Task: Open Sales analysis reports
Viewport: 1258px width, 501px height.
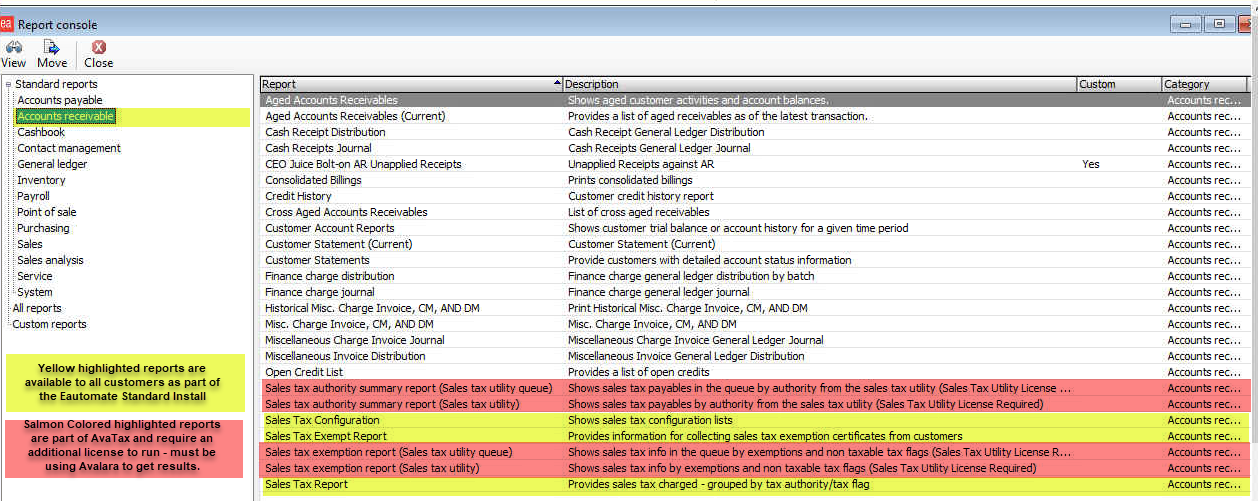Action: 50,260
